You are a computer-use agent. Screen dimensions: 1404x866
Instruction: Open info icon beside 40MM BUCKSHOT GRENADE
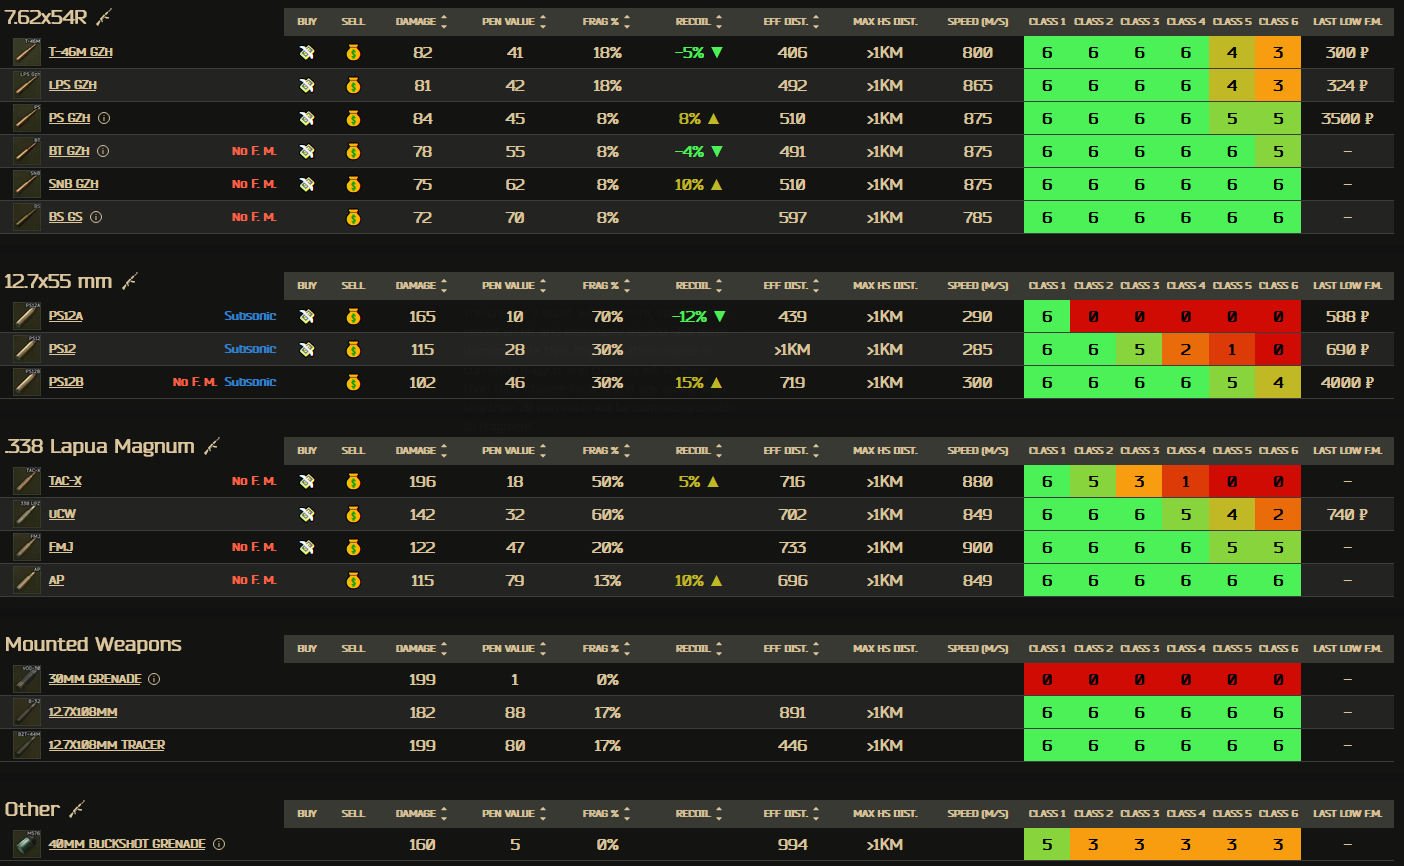[219, 844]
